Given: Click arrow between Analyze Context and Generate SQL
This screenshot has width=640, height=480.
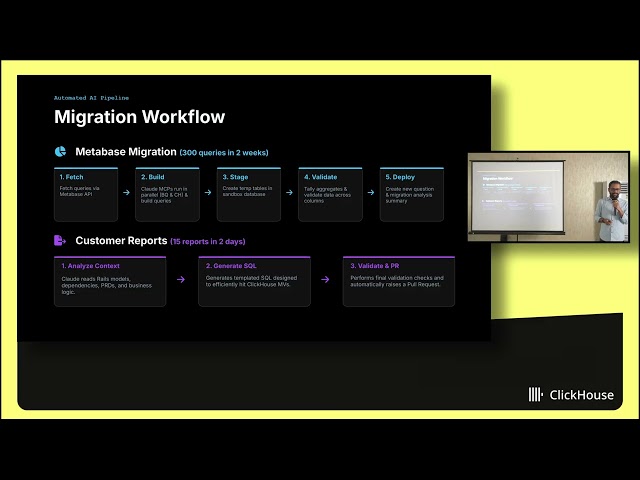Looking at the screenshot, I should pos(181,280).
